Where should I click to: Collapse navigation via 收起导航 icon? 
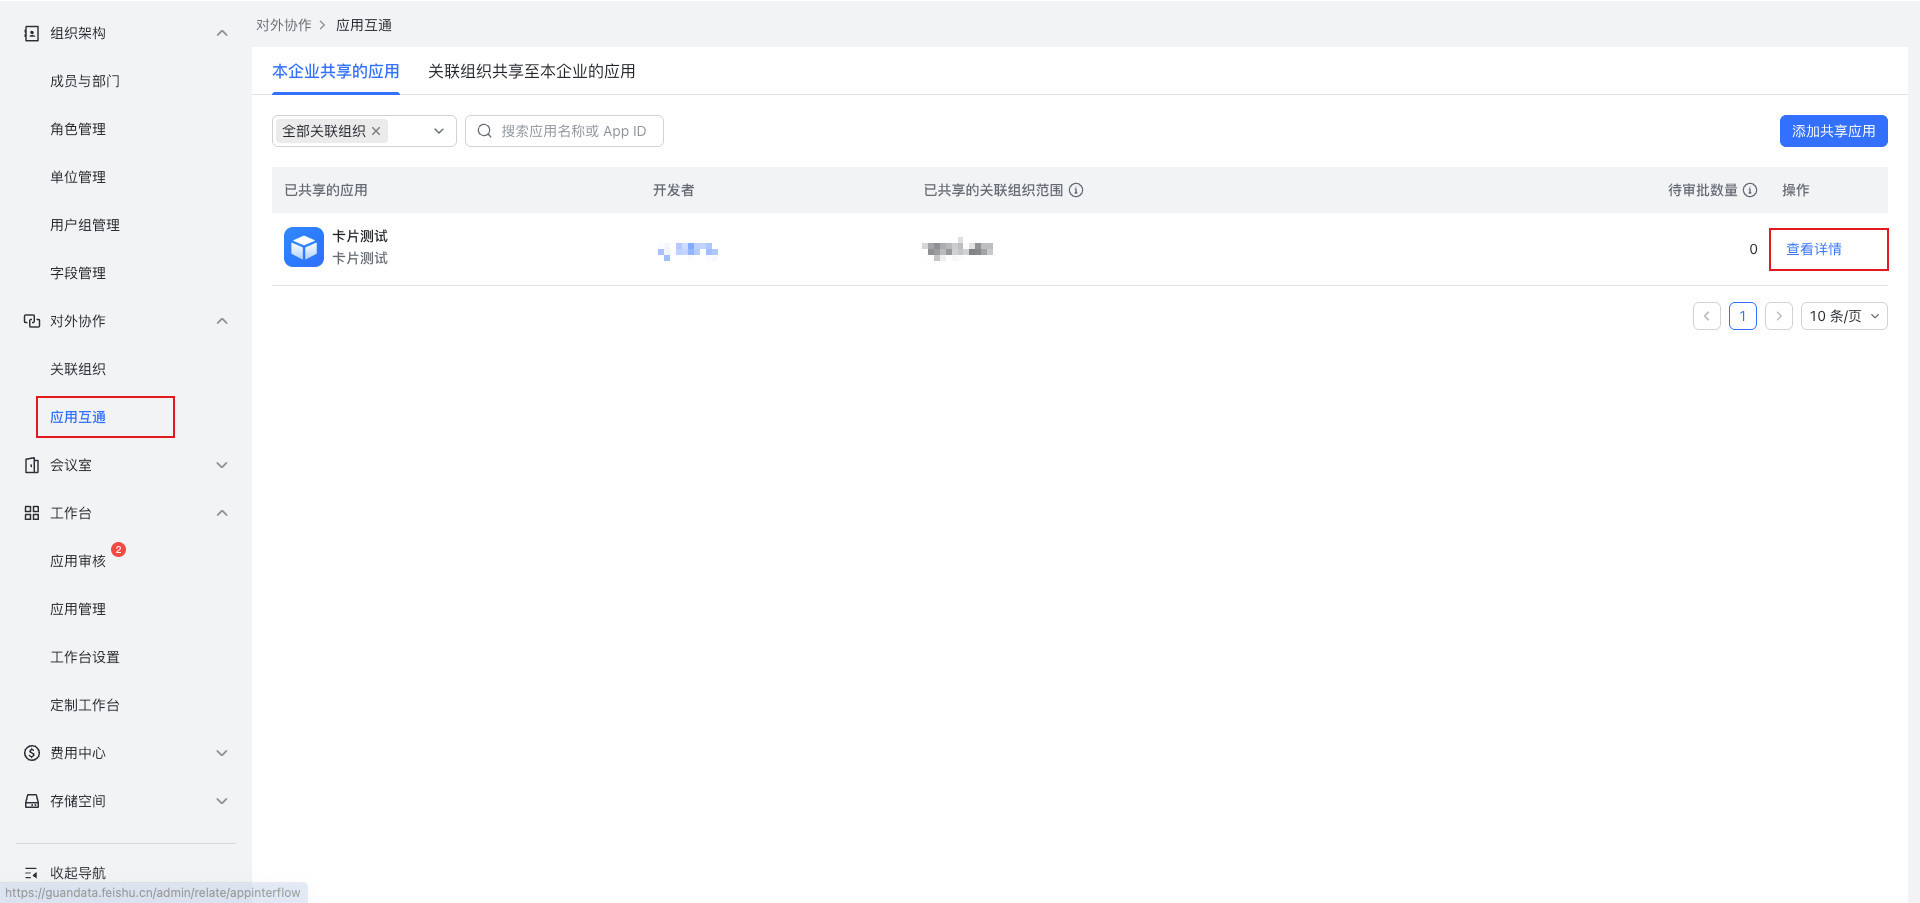(32, 873)
